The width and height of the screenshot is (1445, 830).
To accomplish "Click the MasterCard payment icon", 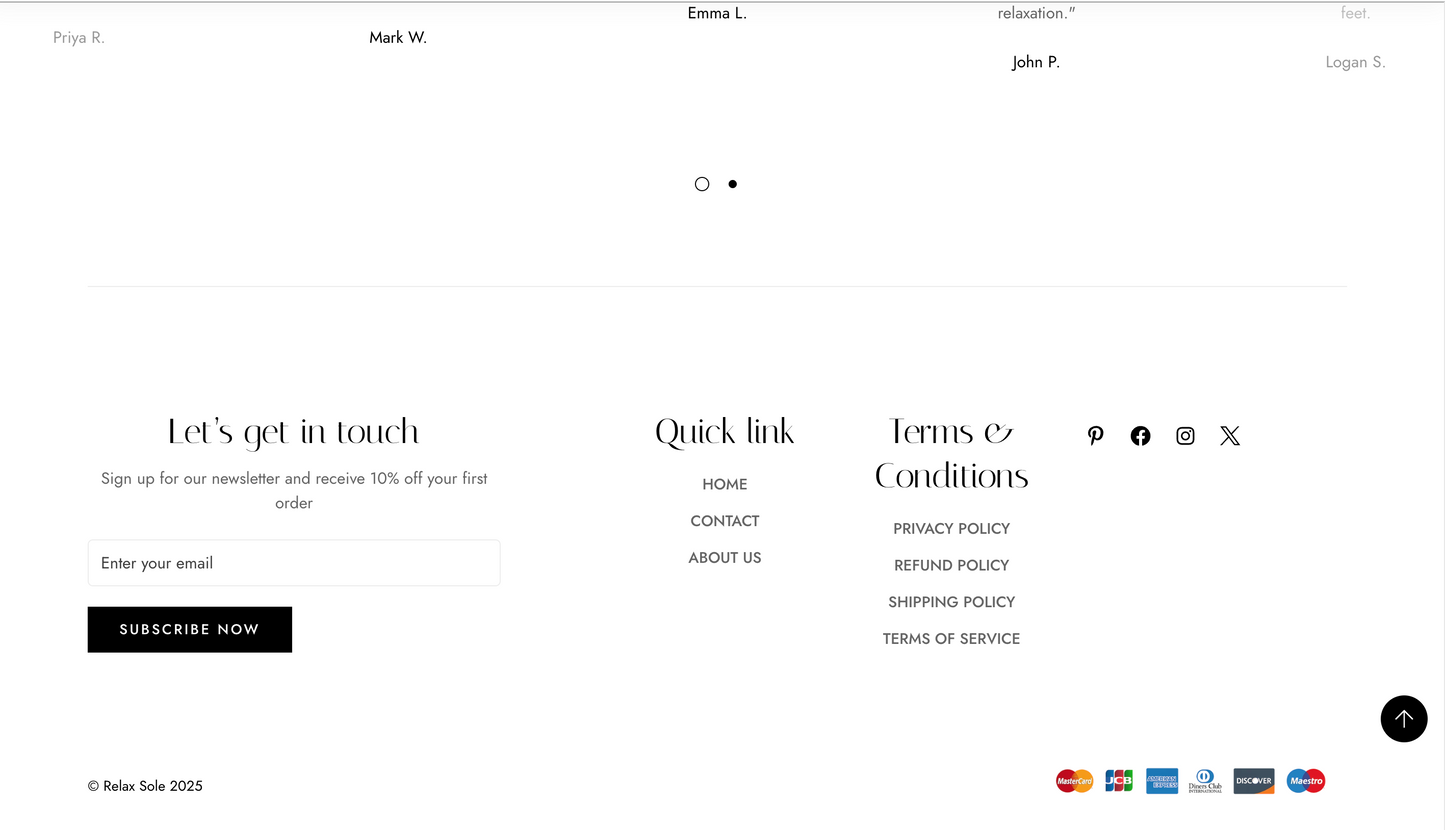I will (1075, 781).
